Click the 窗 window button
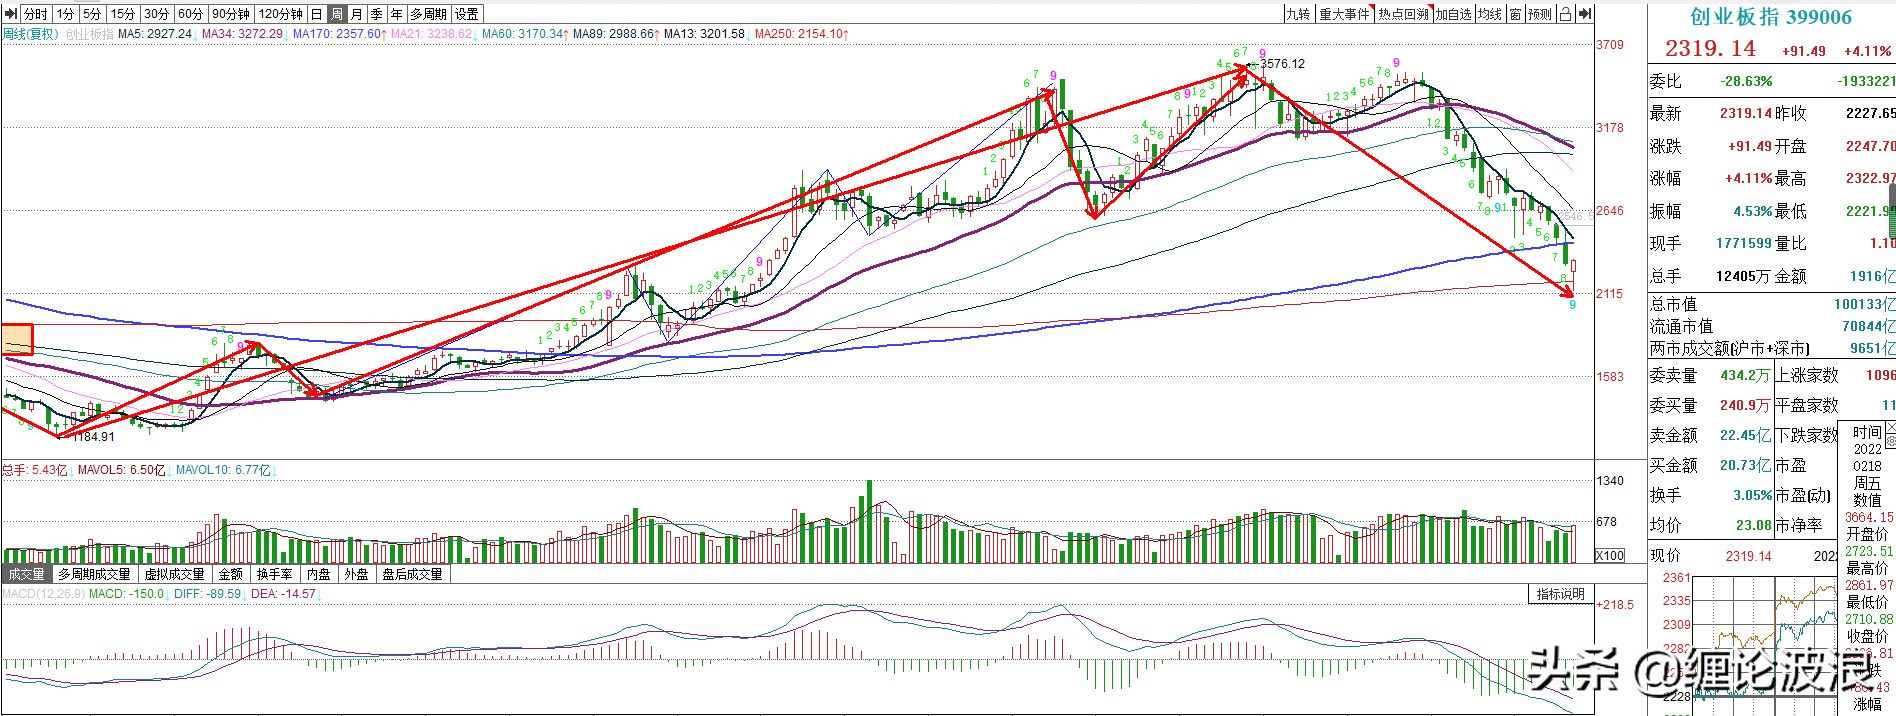 tap(1516, 14)
